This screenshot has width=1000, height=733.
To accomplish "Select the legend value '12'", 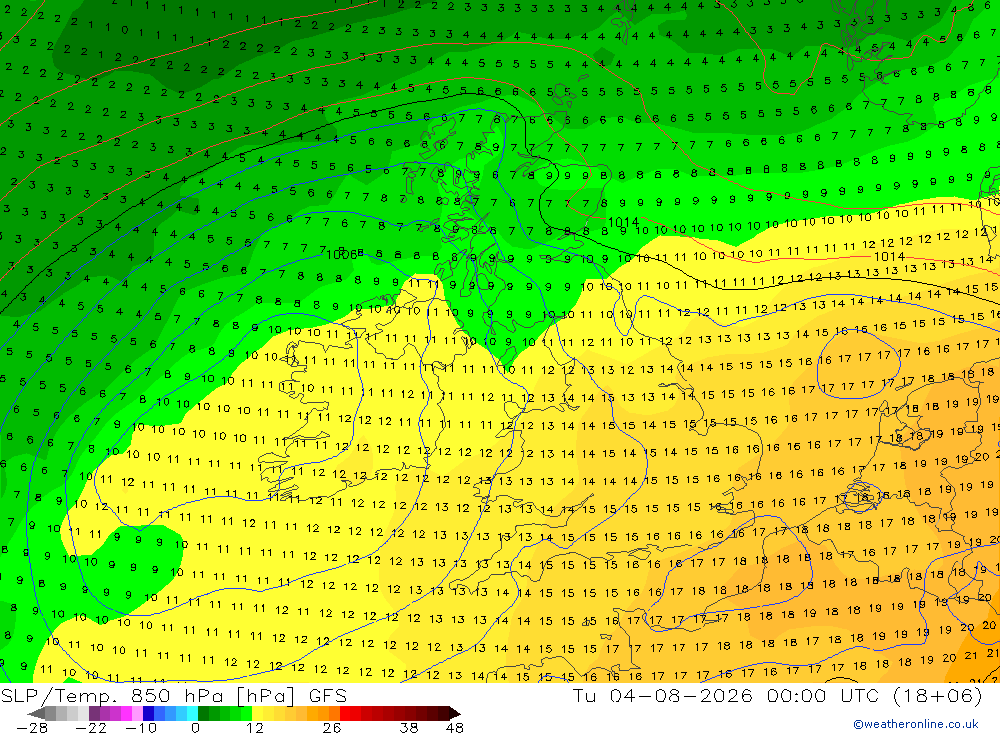I will pos(255,728).
